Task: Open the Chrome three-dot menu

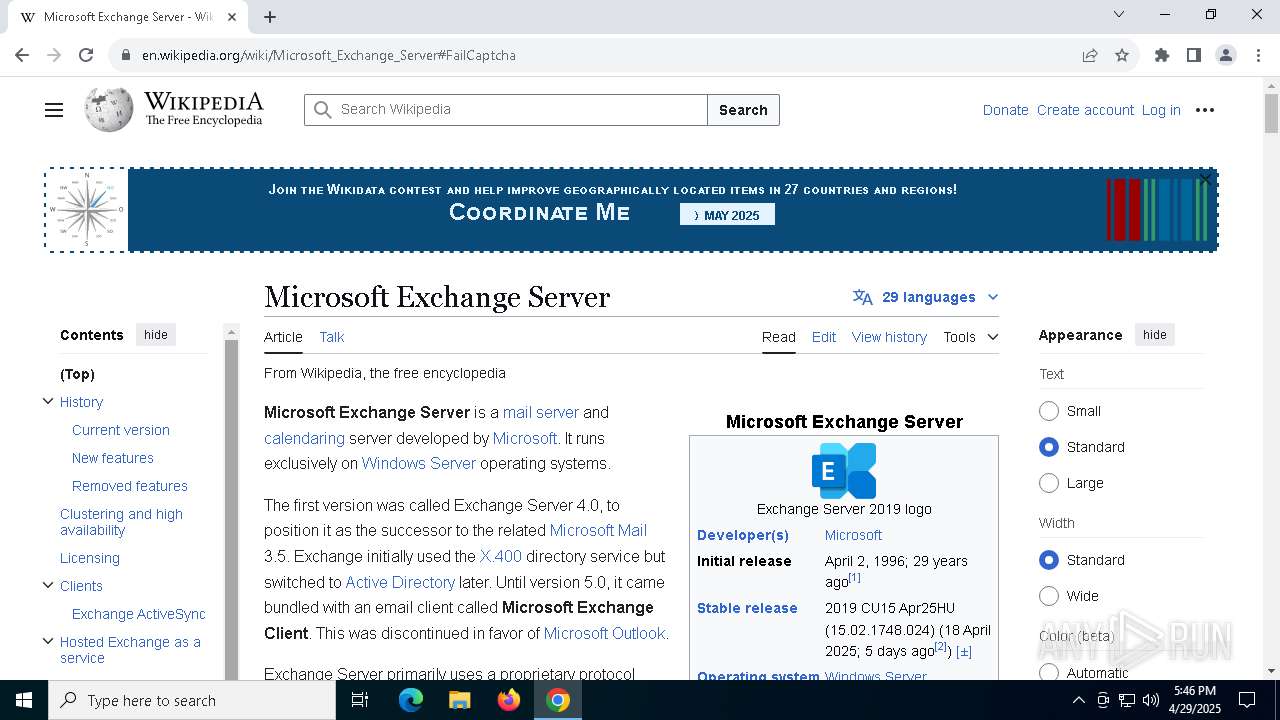Action: coord(1258,55)
